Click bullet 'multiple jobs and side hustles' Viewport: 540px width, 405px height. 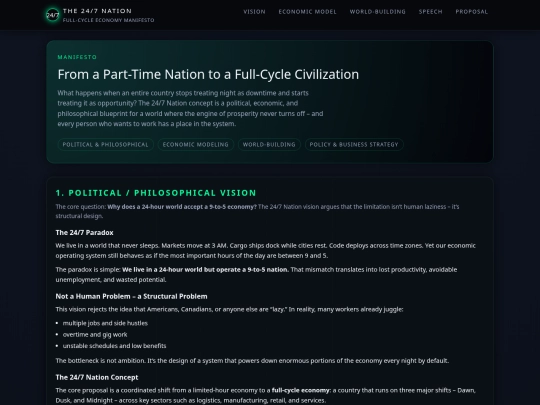pyautogui.click(x=105, y=323)
